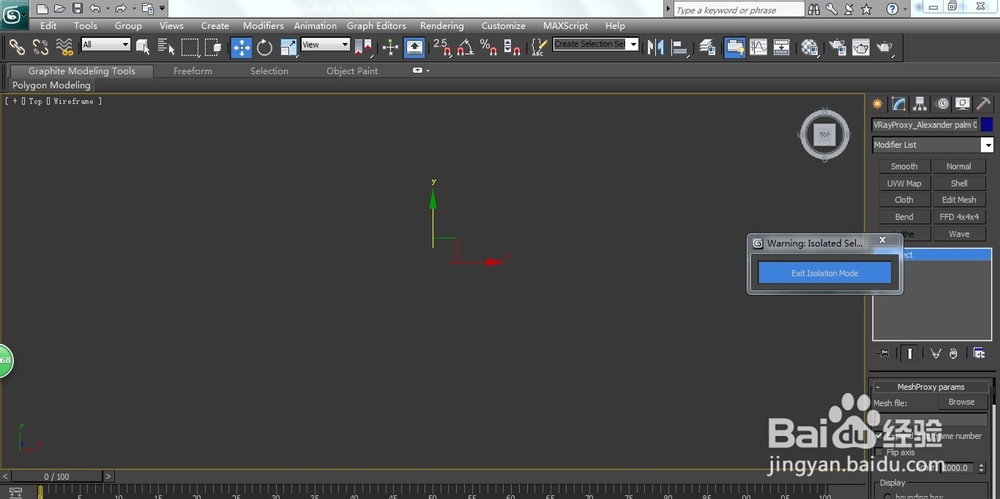Open the Manage Layers dialog
Screen dimensions: 1000x499
tap(707, 47)
